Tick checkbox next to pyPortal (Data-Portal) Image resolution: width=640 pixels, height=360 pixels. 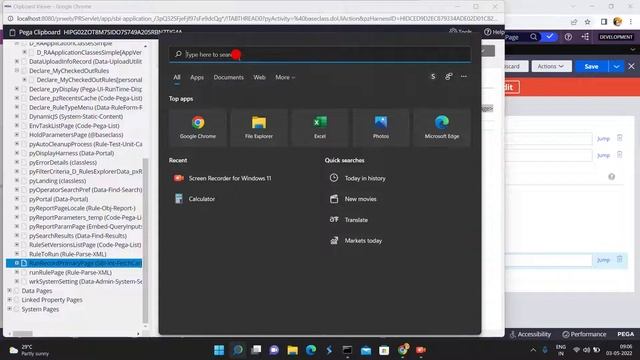(x=24, y=199)
